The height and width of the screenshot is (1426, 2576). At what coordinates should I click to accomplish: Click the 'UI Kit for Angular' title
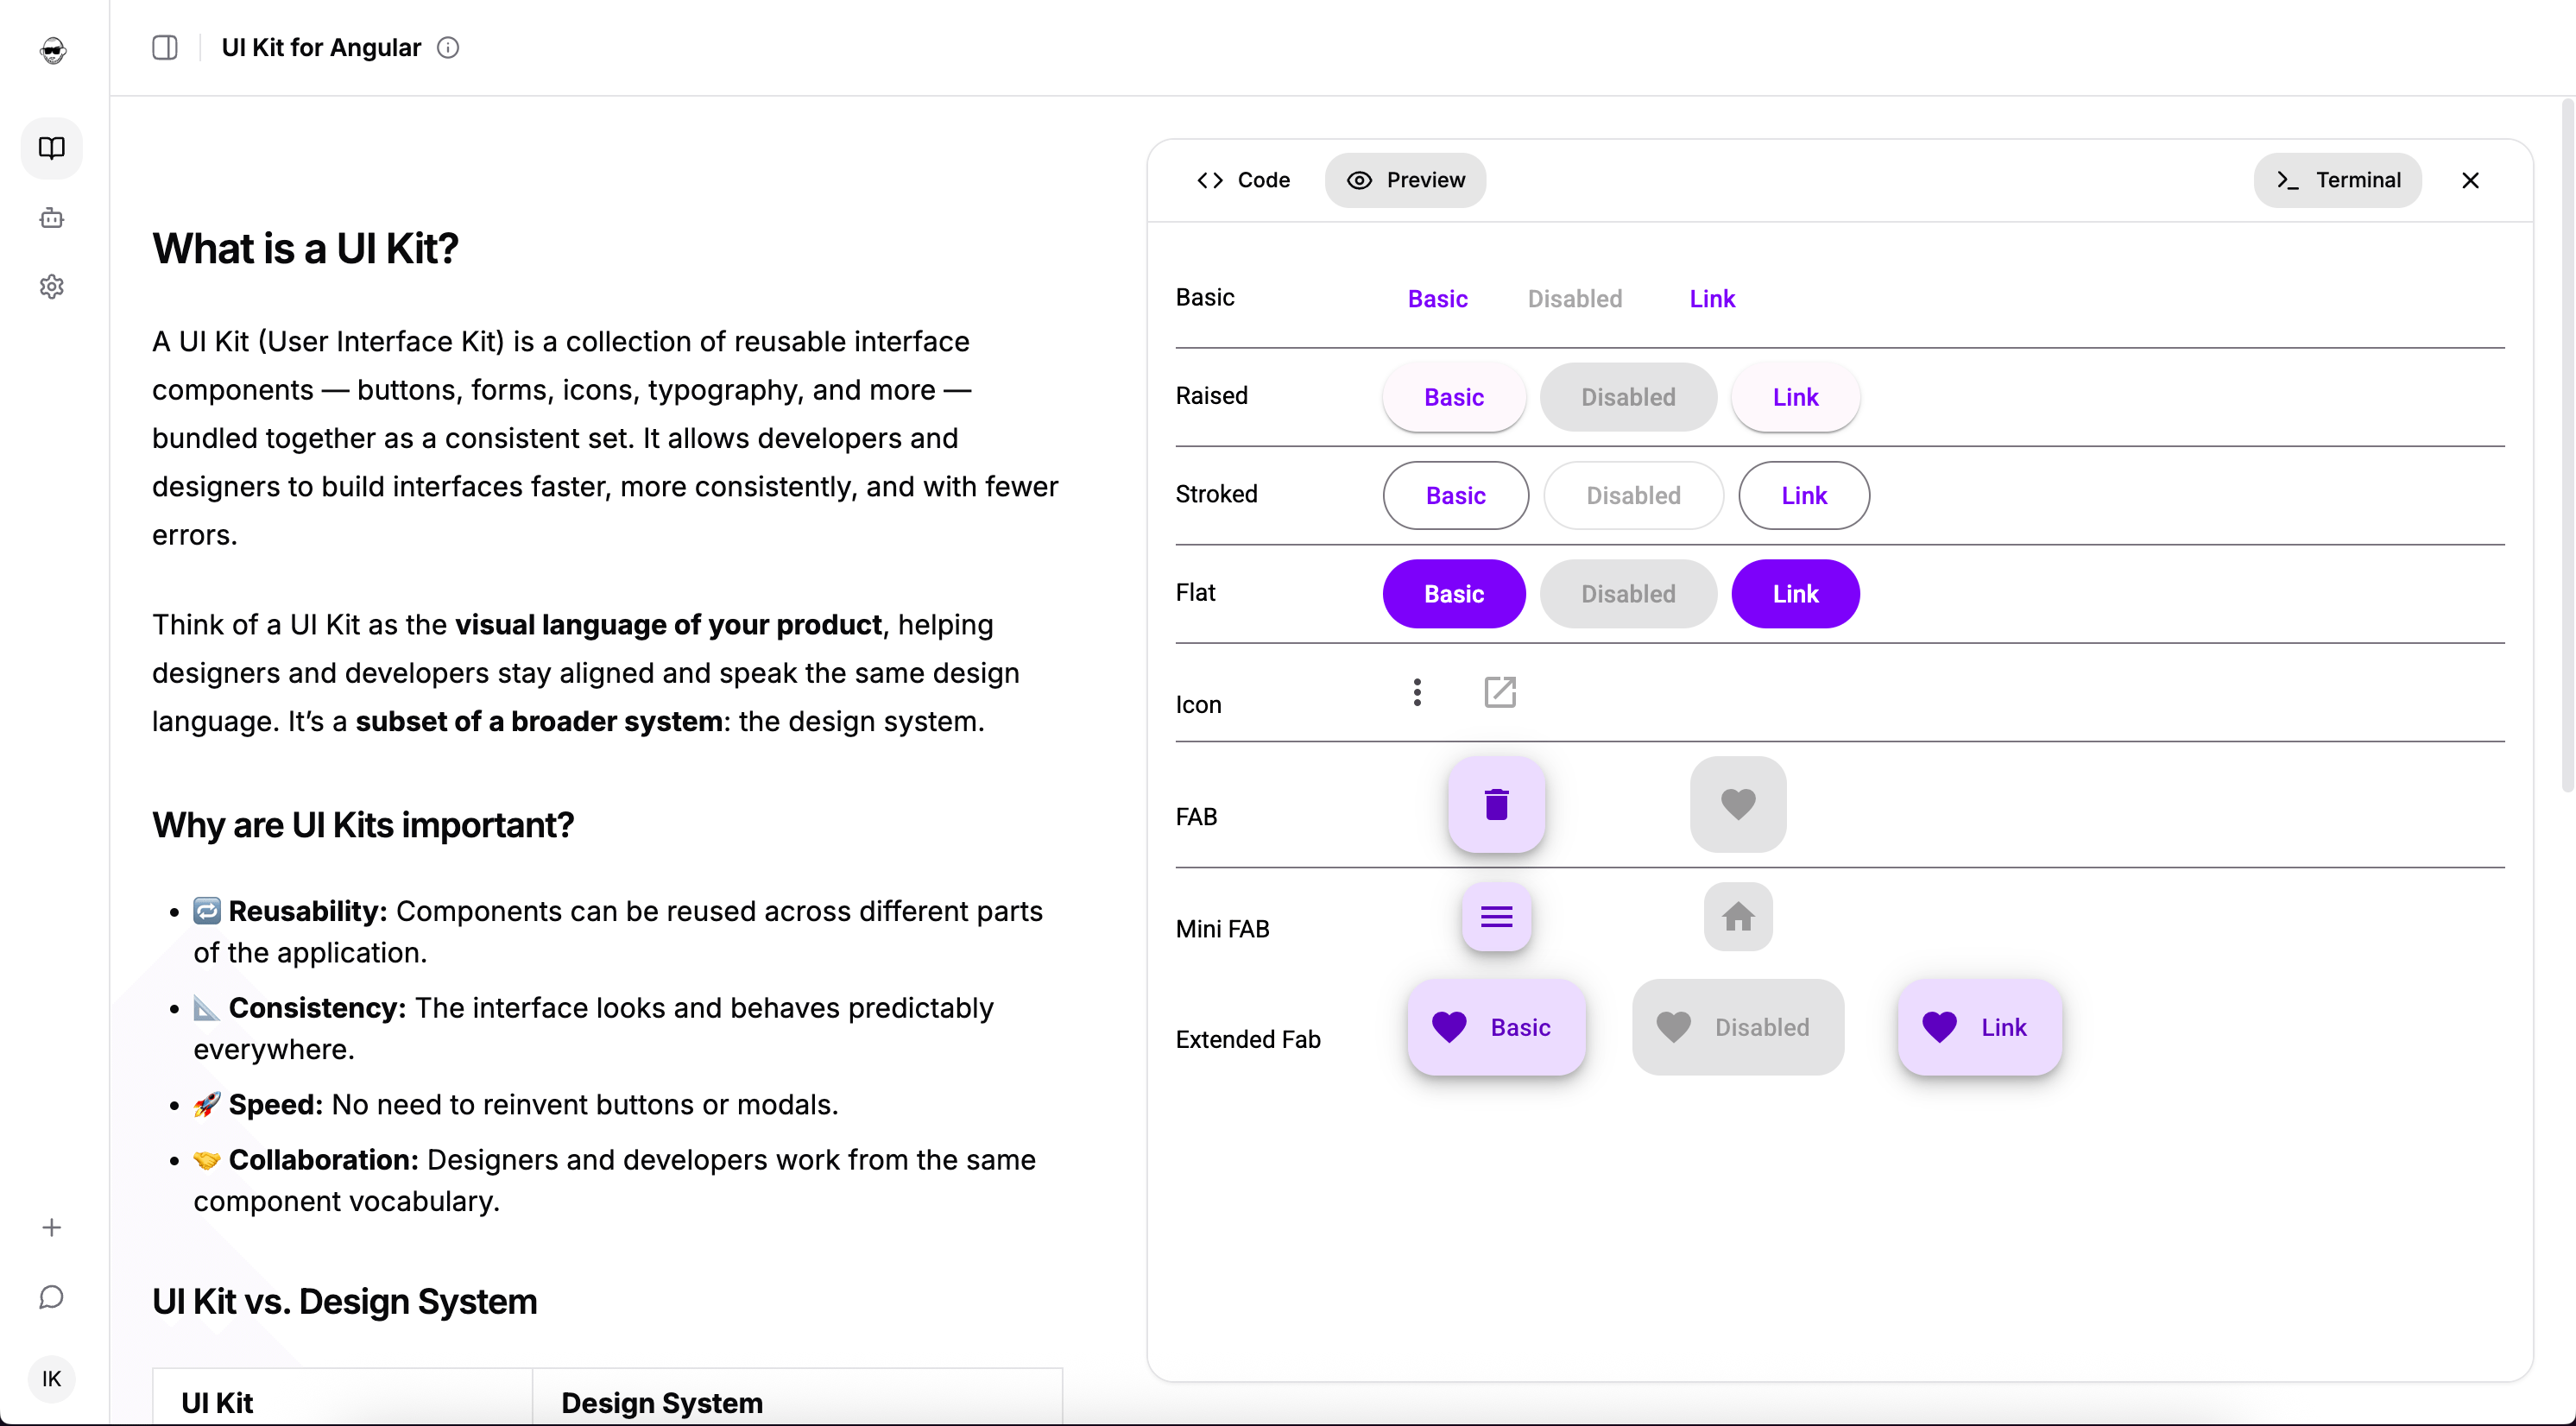[321, 47]
